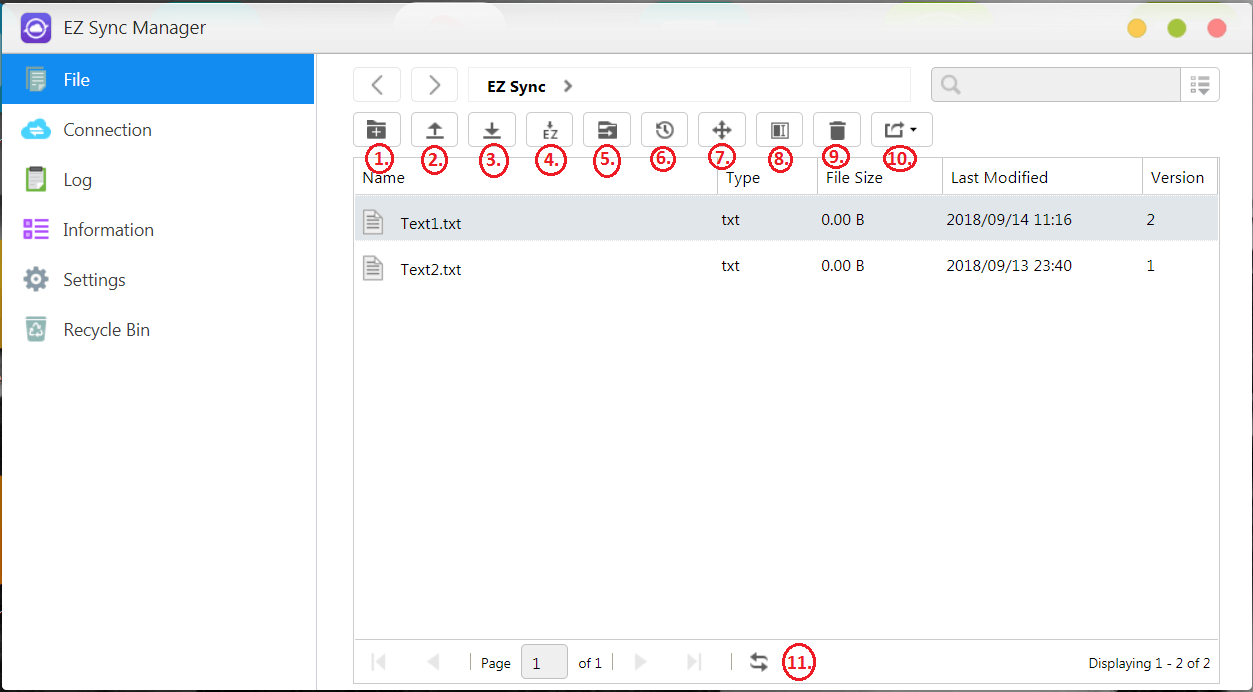
Task: Click the EZ Sync breadcrumb label
Action: (516, 86)
